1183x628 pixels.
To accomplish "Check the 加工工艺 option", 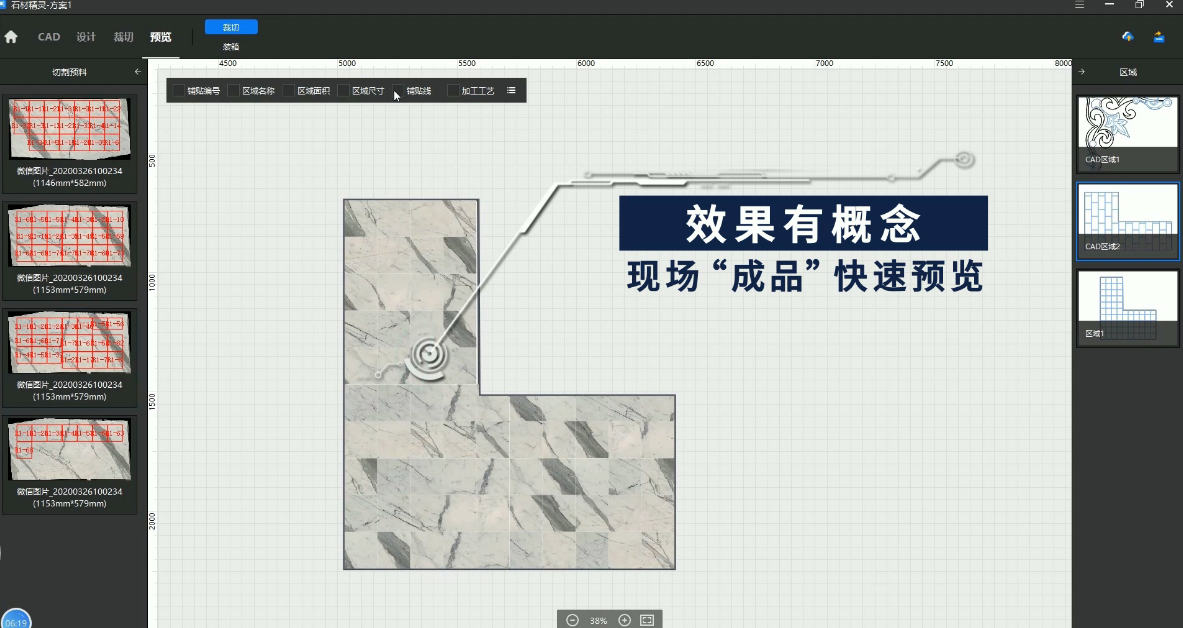I will [x=453, y=91].
